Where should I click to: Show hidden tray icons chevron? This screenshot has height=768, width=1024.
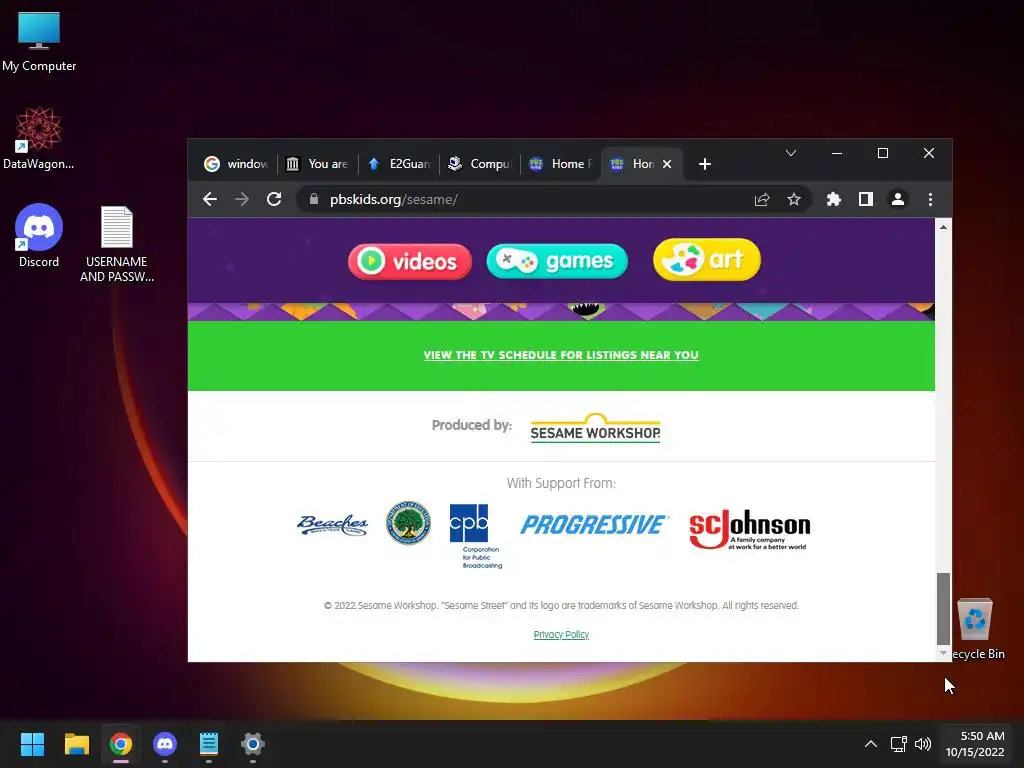(x=871, y=744)
